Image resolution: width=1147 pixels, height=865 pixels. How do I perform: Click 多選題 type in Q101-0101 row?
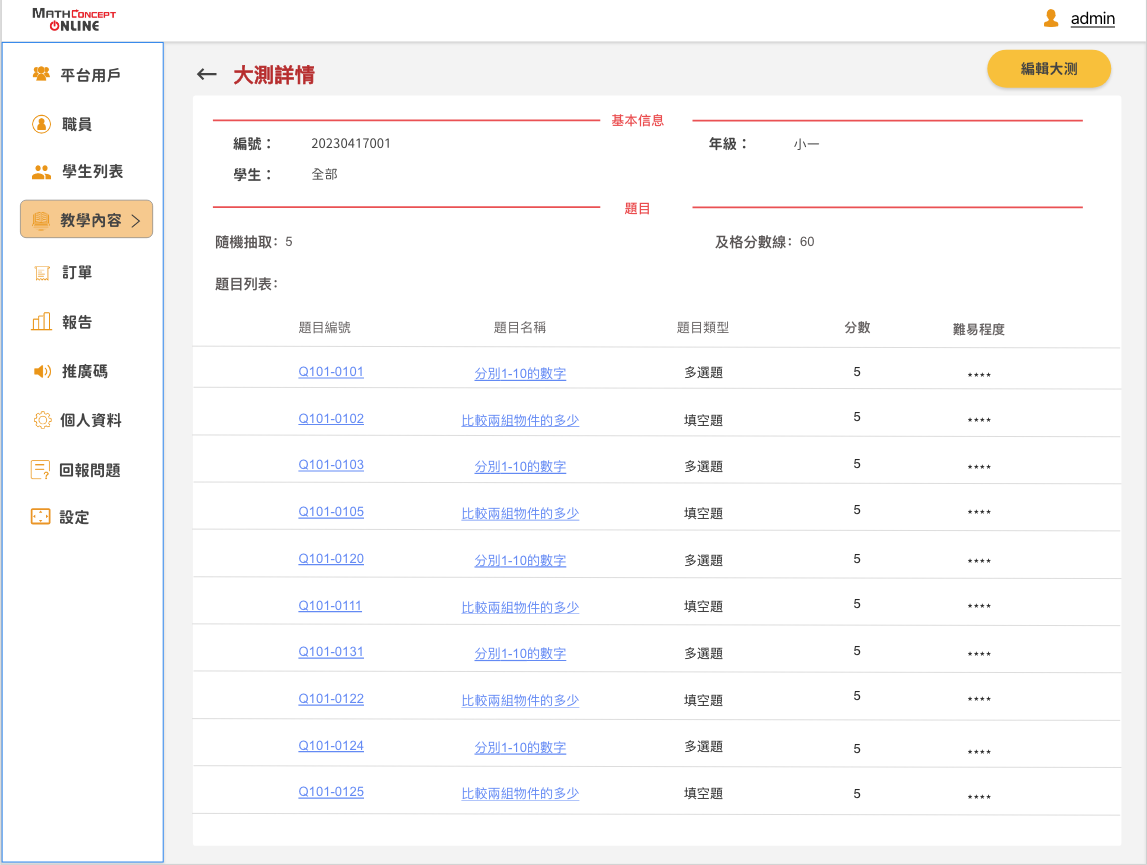(704, 372)
